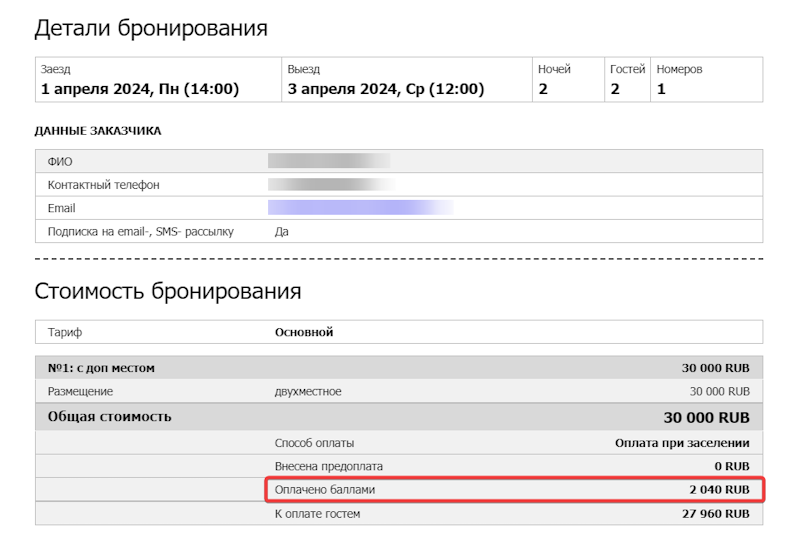Select check-out date '3 апреля 2024, Ср (12:00)'
Screen dimensions: 800x537
point(386,89)
